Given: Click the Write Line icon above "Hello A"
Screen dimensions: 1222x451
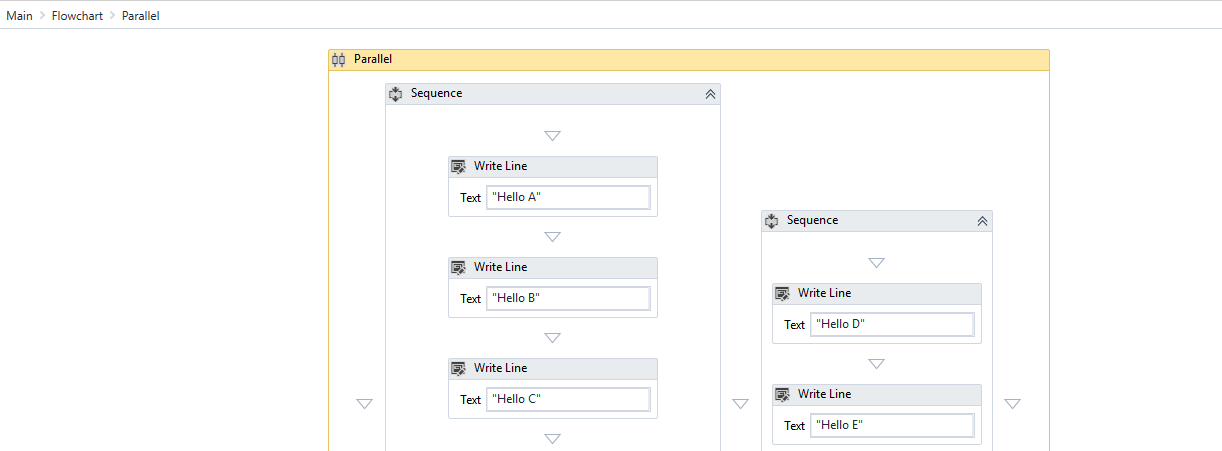Looking at the screenshot, I should click(459, 167).
